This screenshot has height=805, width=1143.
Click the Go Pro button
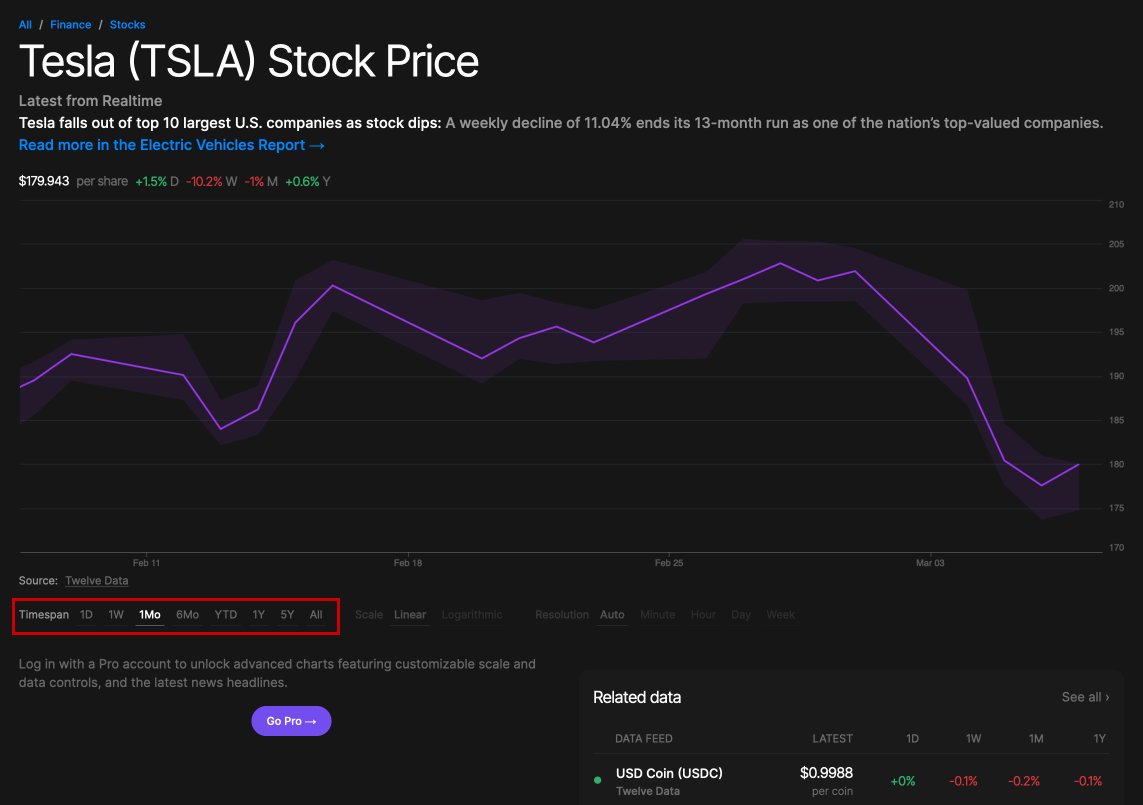(292, 721)
